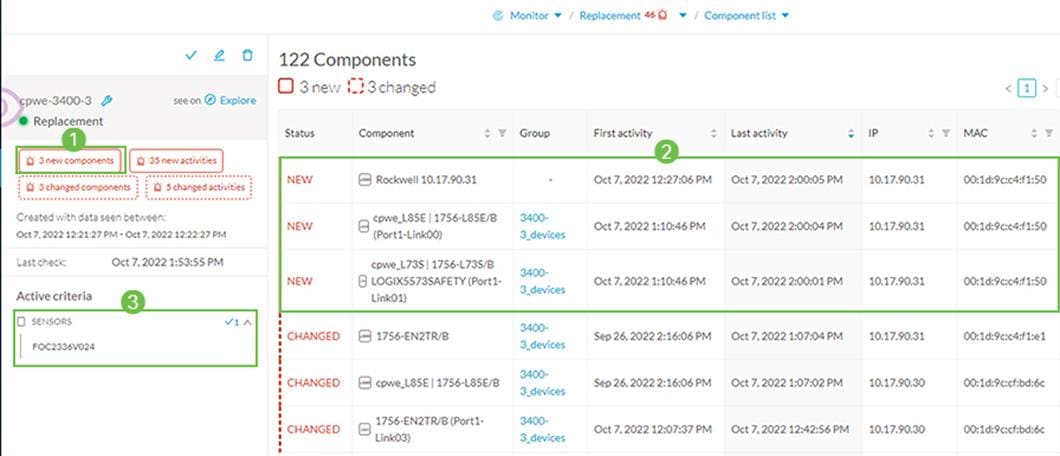Show the 3 new components
The height and width of the screenshot is (456, 1060).
pos(71,161)
